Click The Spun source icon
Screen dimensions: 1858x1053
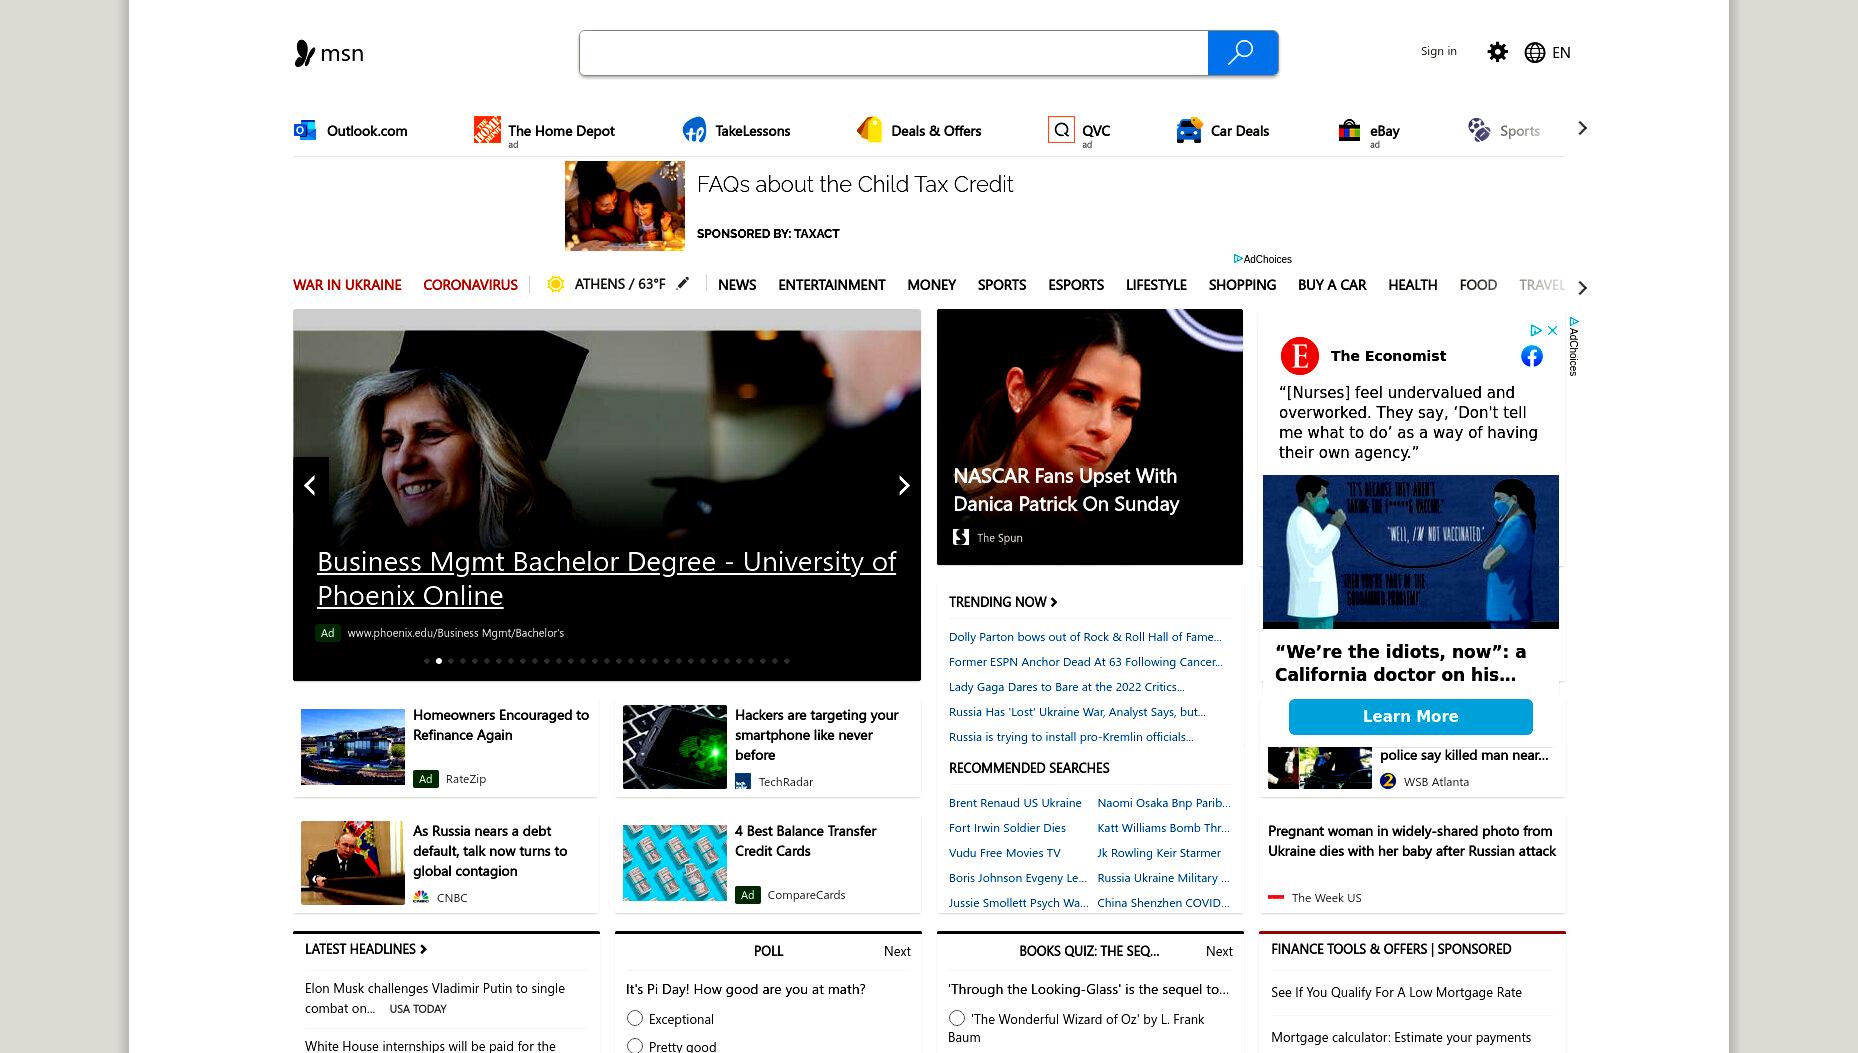pos(961,537)
